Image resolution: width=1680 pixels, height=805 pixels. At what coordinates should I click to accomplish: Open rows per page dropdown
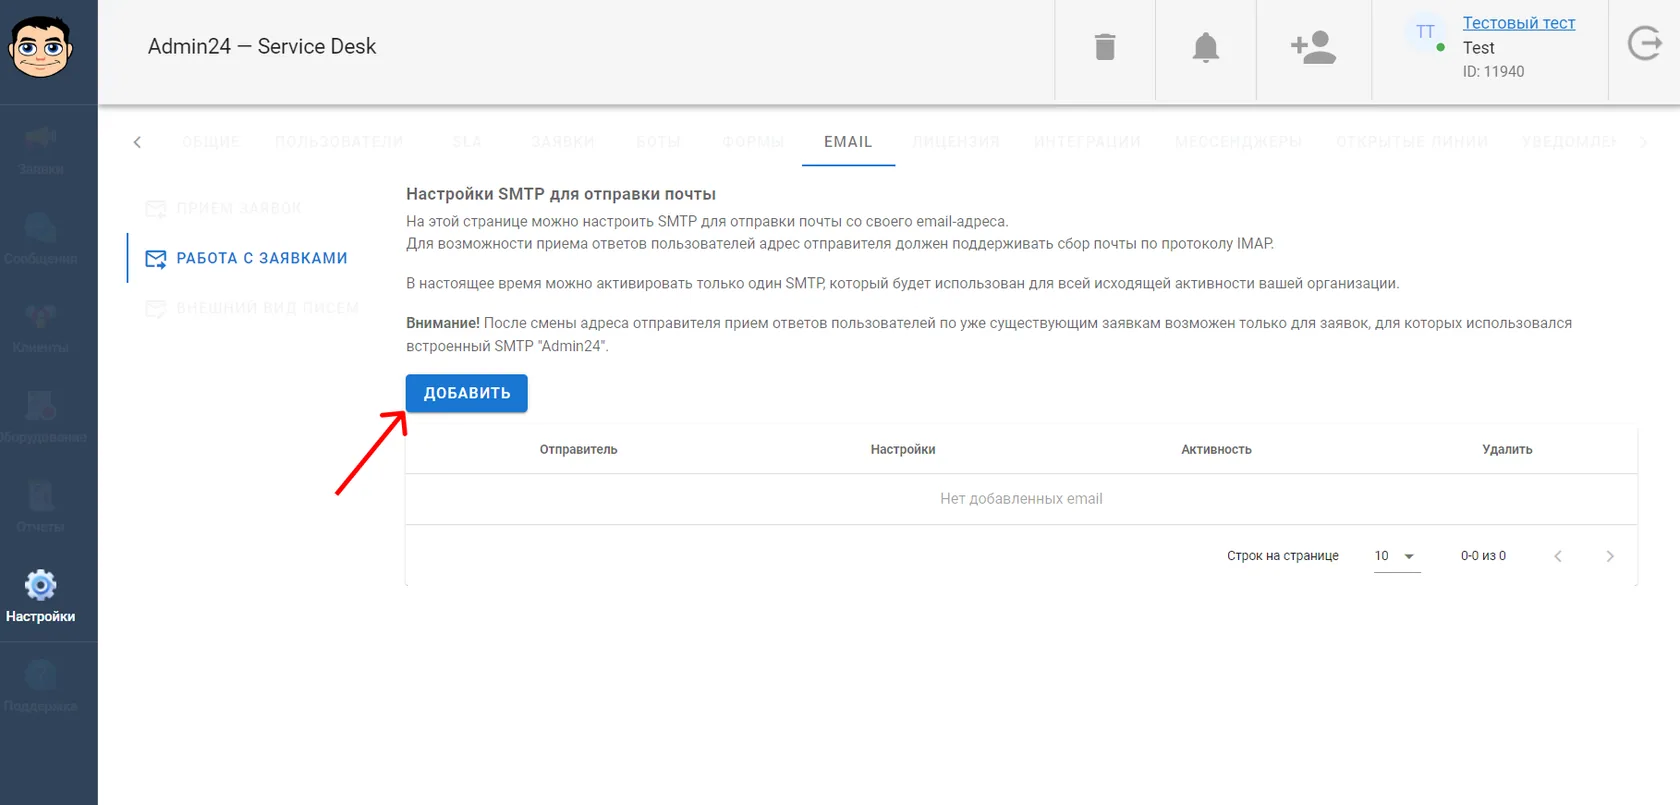[1397, 556]
